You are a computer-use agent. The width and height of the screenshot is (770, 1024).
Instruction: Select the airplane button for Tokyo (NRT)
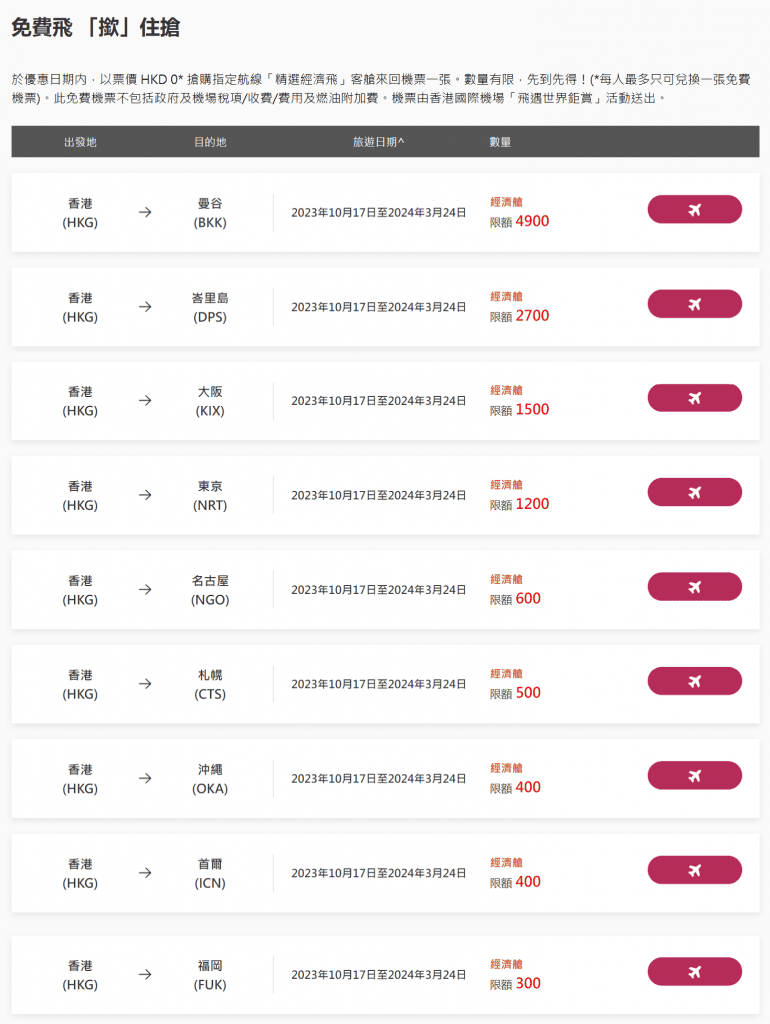(694, 492)
